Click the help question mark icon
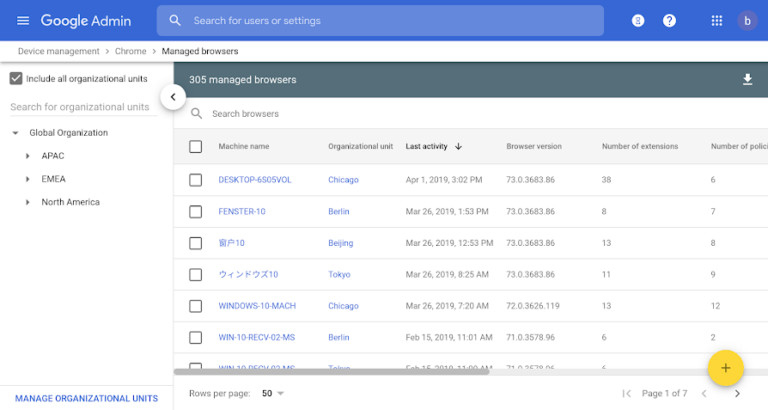Screen dimensions: 768x410 (669, 21)
